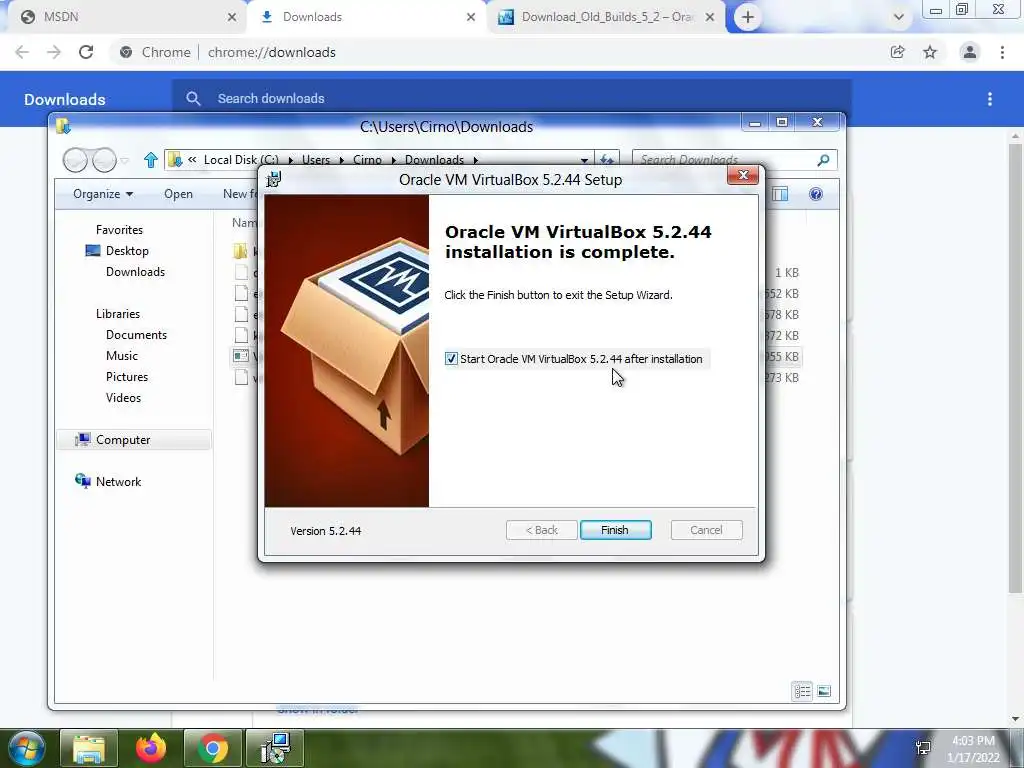This screenshot has height=768, width=1024.
Task: Click Explorer window folder title icon
Action: (x=63, y=126)
